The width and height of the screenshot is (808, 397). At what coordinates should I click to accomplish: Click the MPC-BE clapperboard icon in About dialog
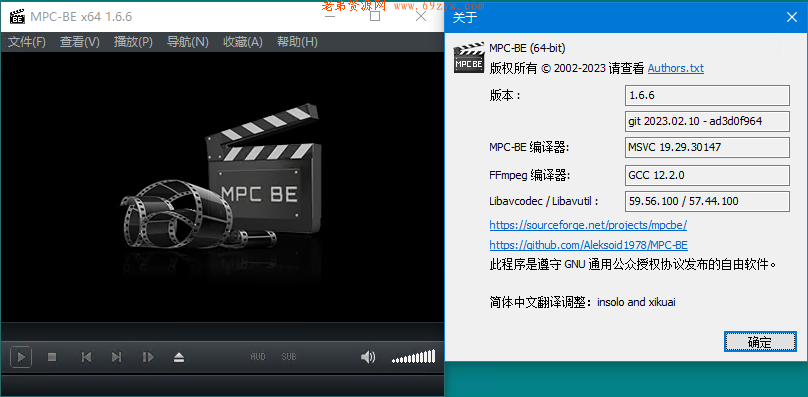tap(468, 58)
